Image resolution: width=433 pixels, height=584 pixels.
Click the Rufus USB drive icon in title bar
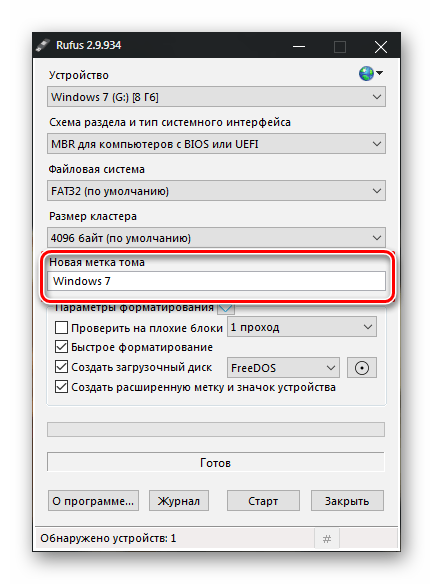42,45
